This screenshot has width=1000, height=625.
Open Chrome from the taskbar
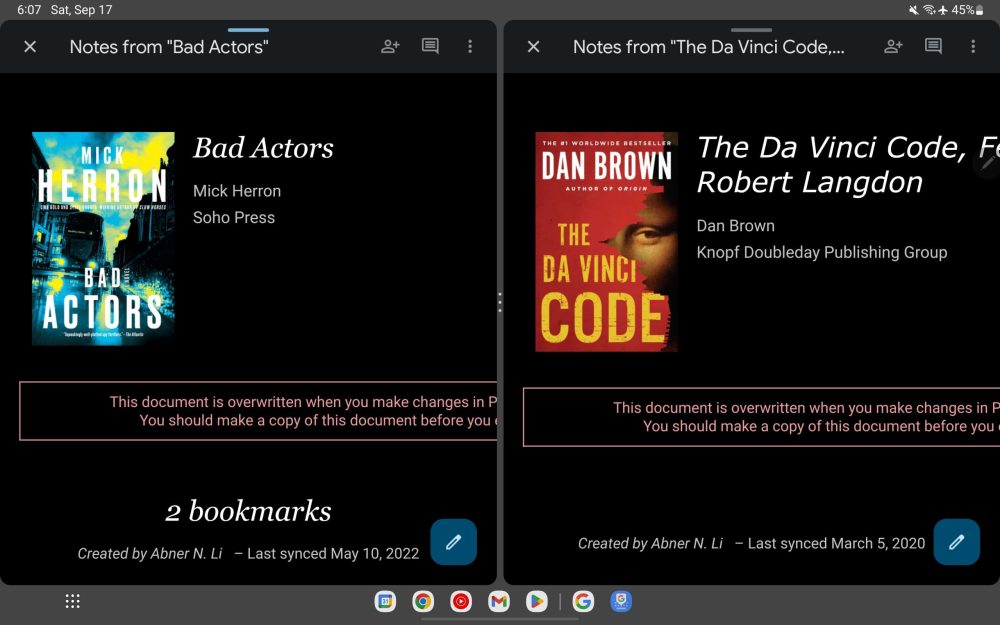(423, 601)
